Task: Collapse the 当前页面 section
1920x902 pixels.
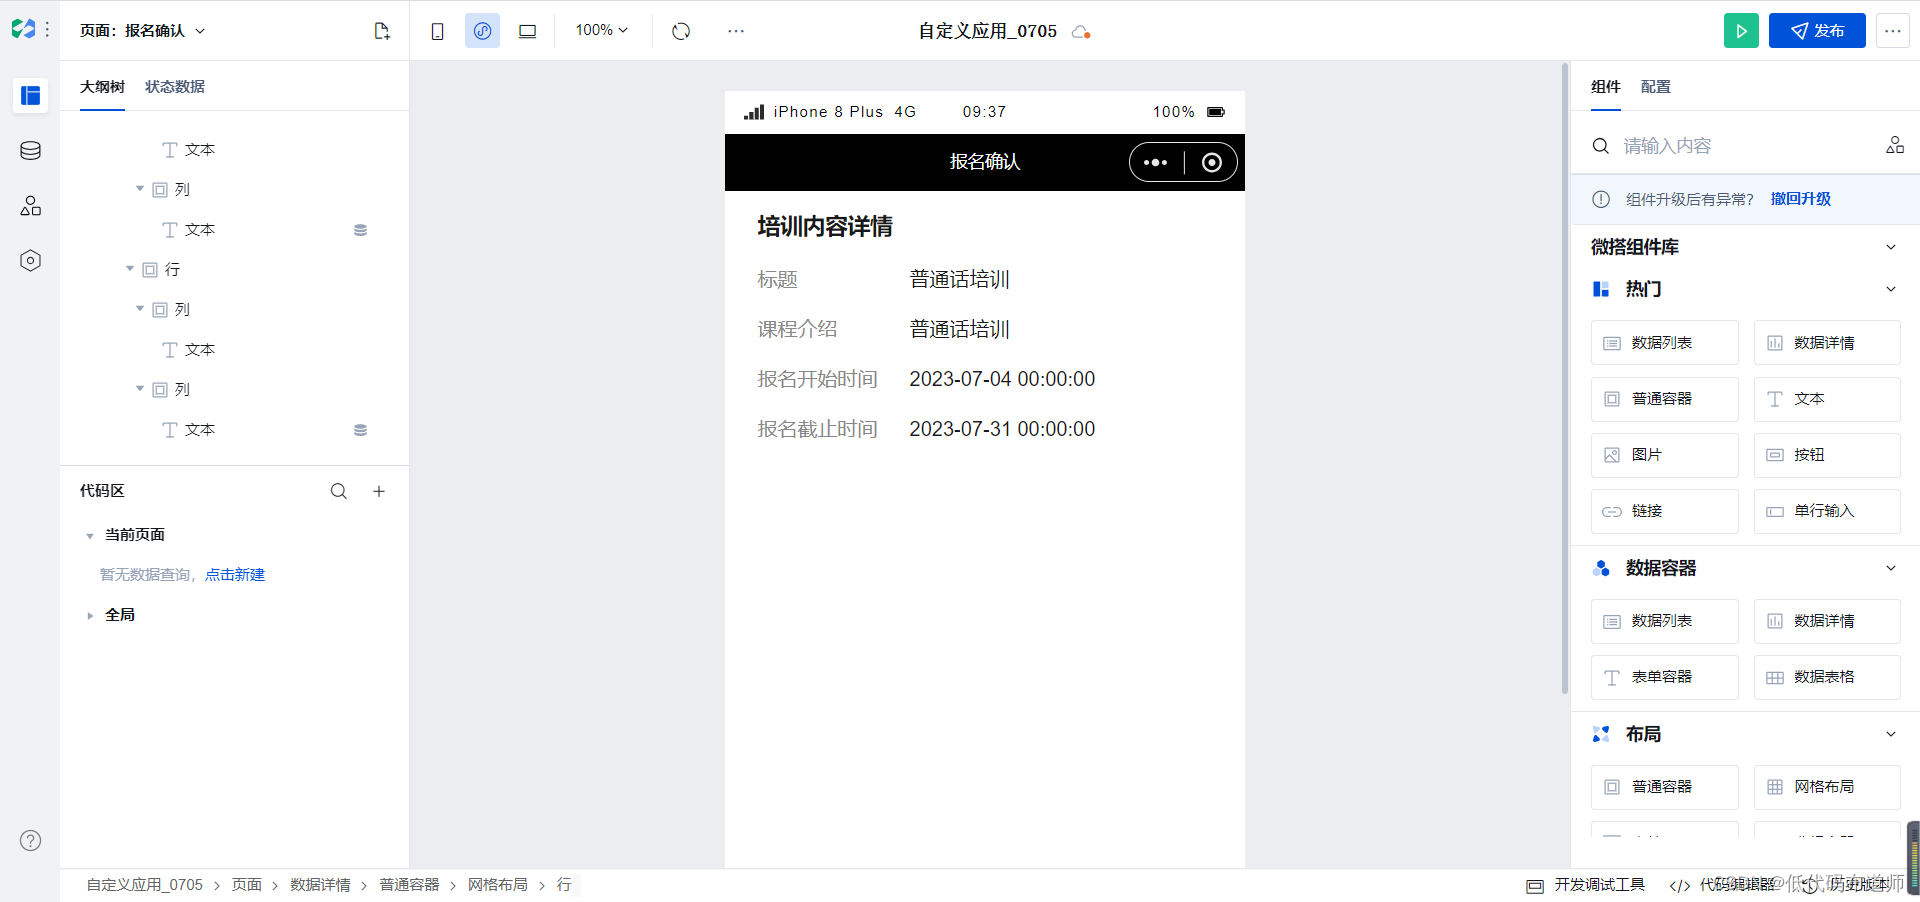Action: point(90,536)
